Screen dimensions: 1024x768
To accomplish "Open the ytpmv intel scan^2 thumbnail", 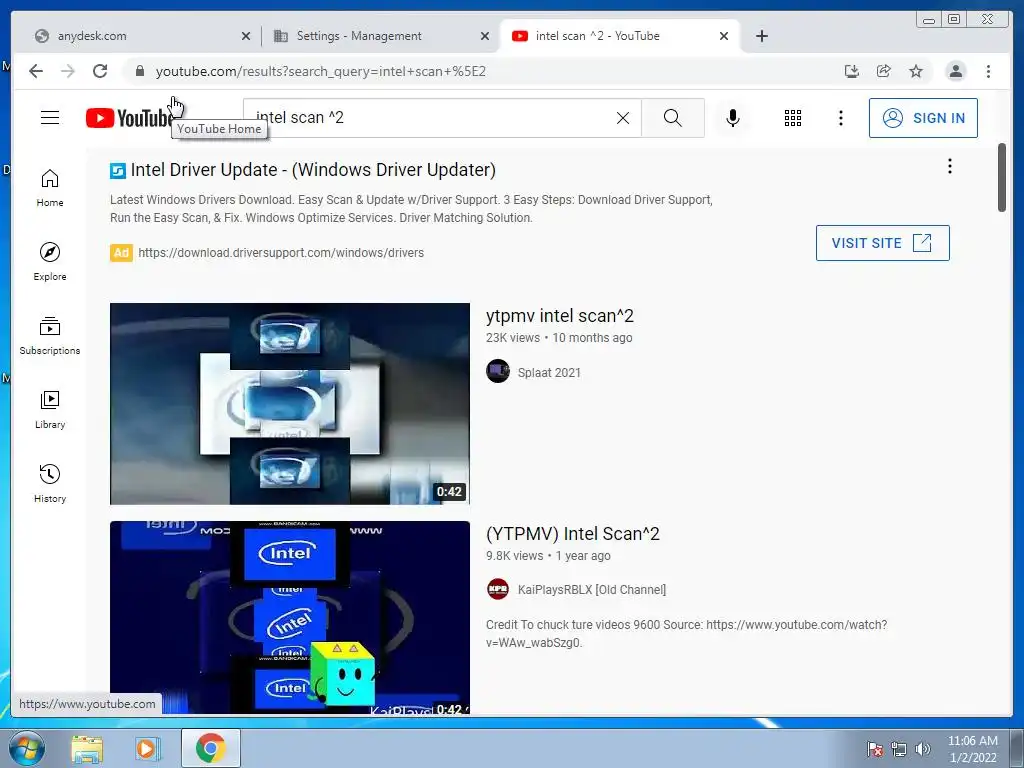I will tap(289, 404).
